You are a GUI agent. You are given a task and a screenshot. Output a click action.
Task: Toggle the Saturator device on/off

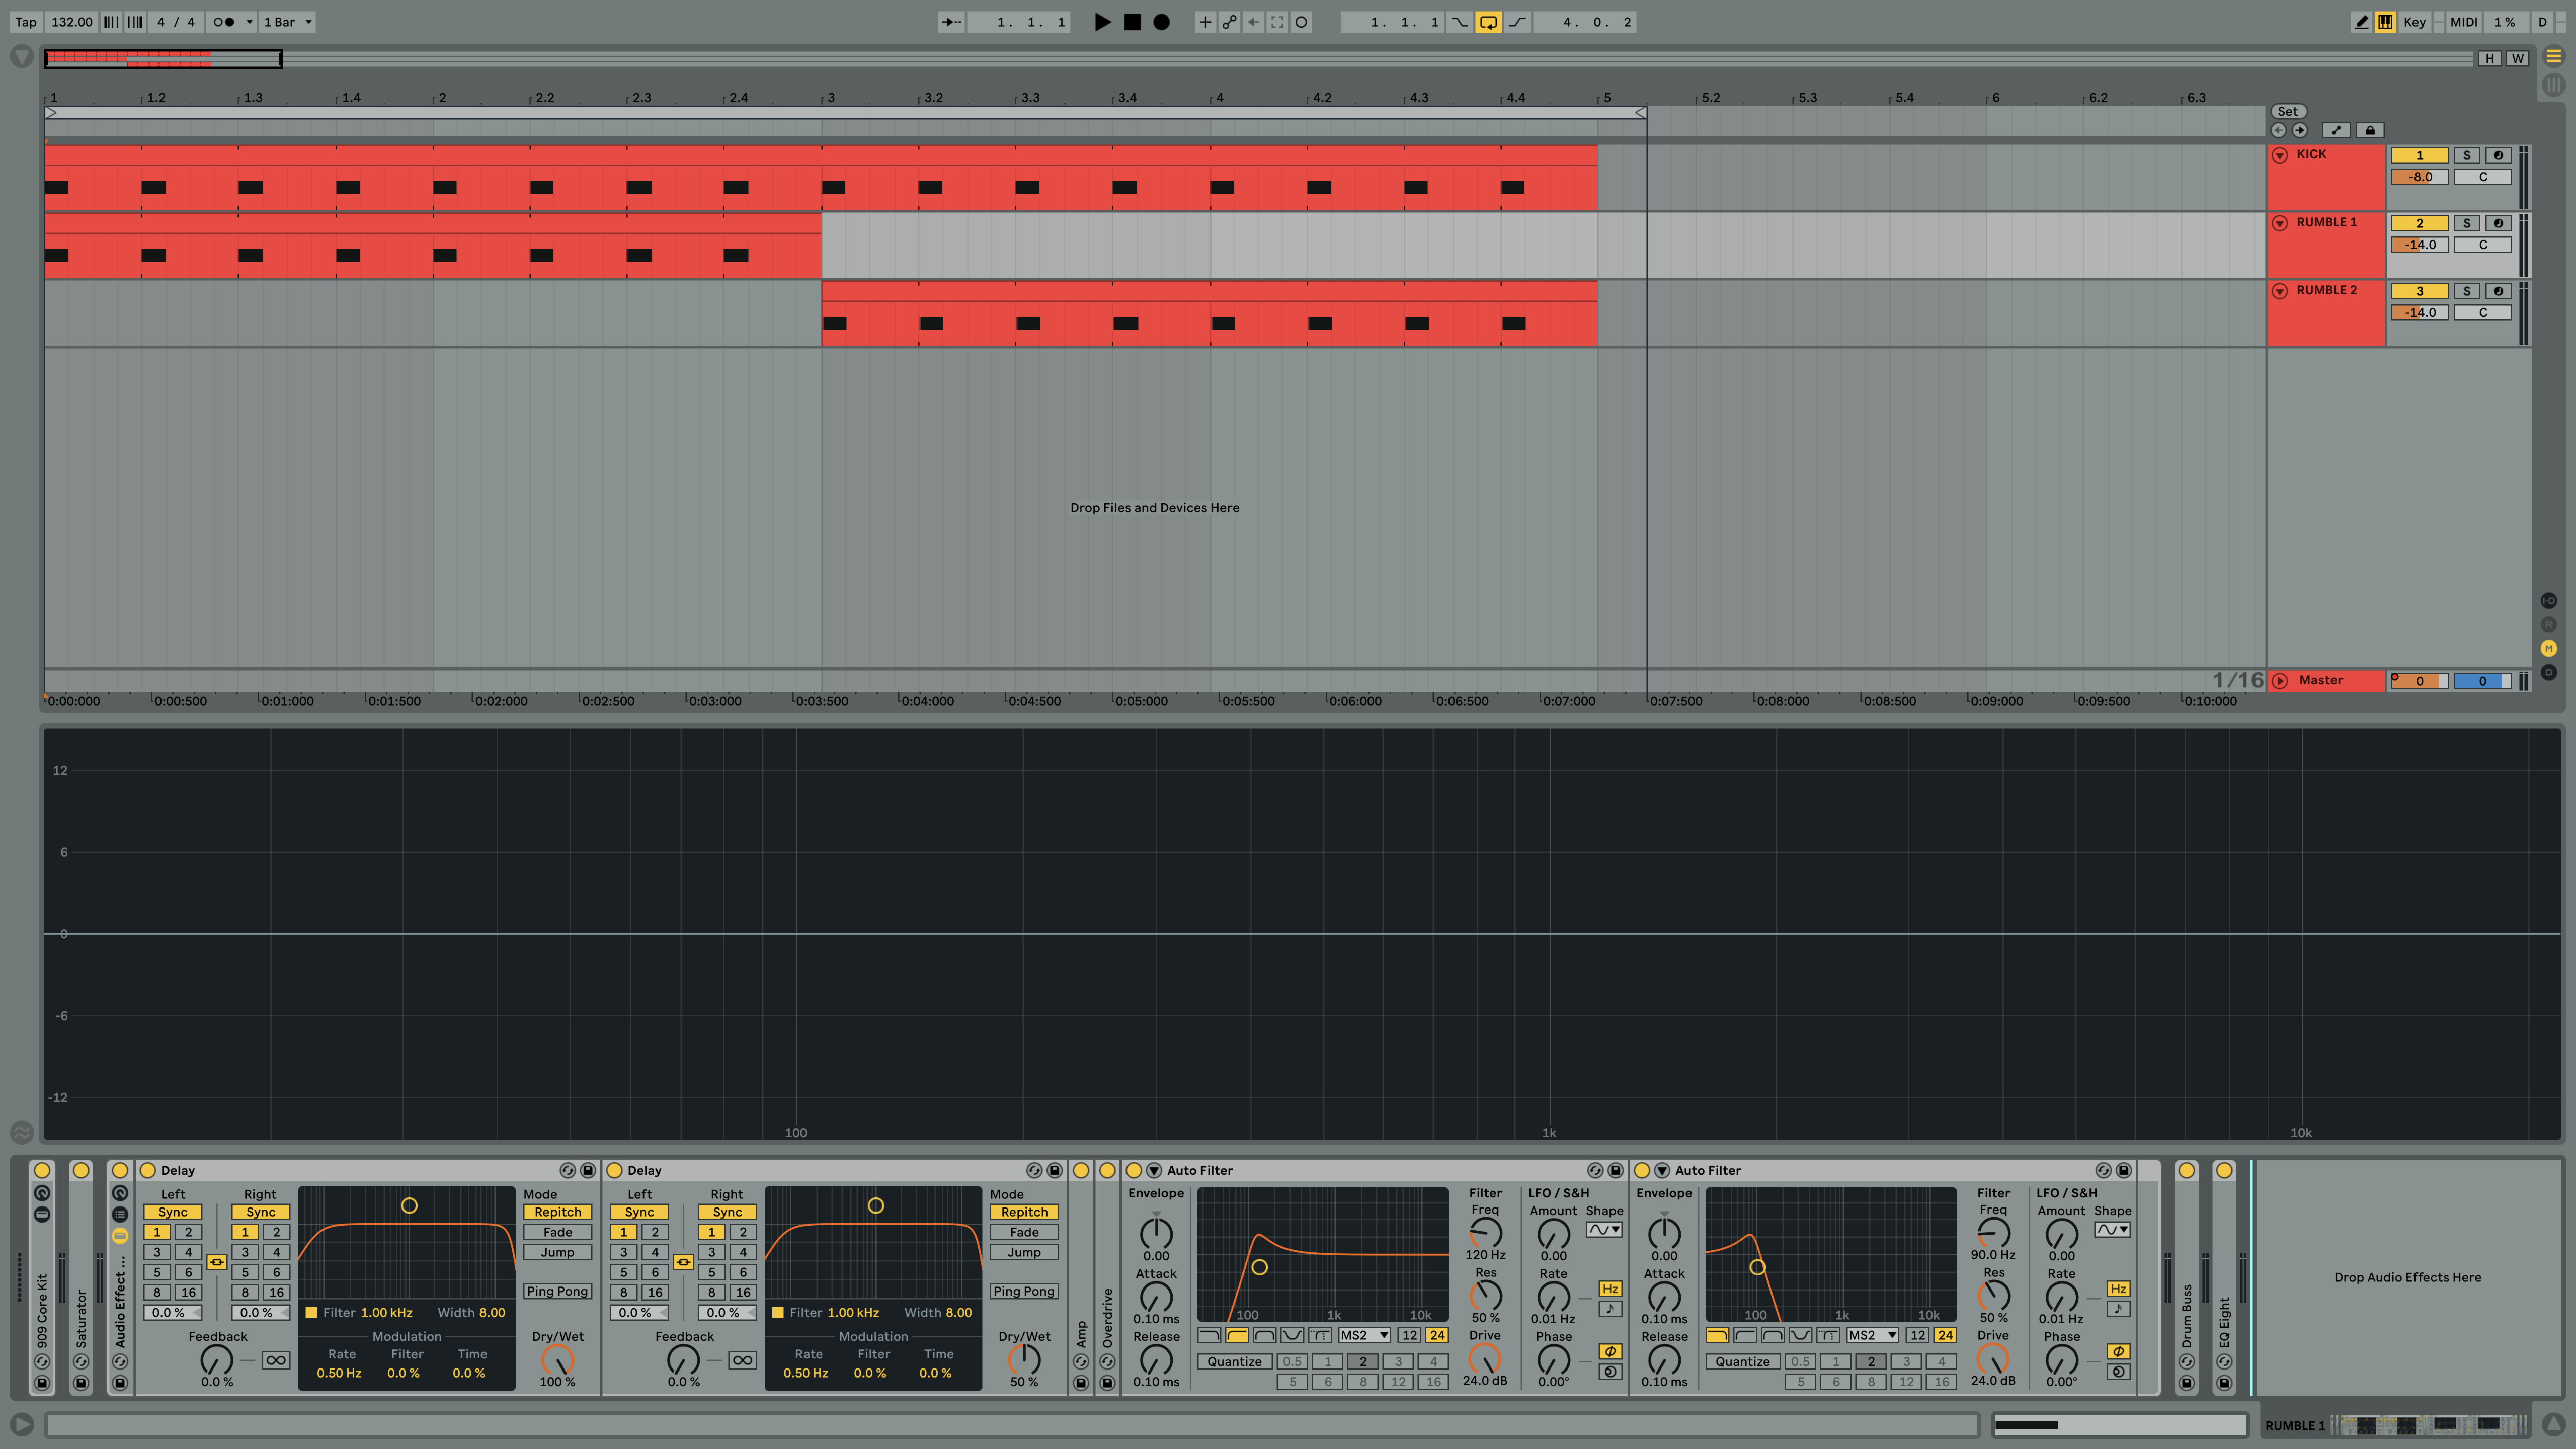click(81, 1170)
